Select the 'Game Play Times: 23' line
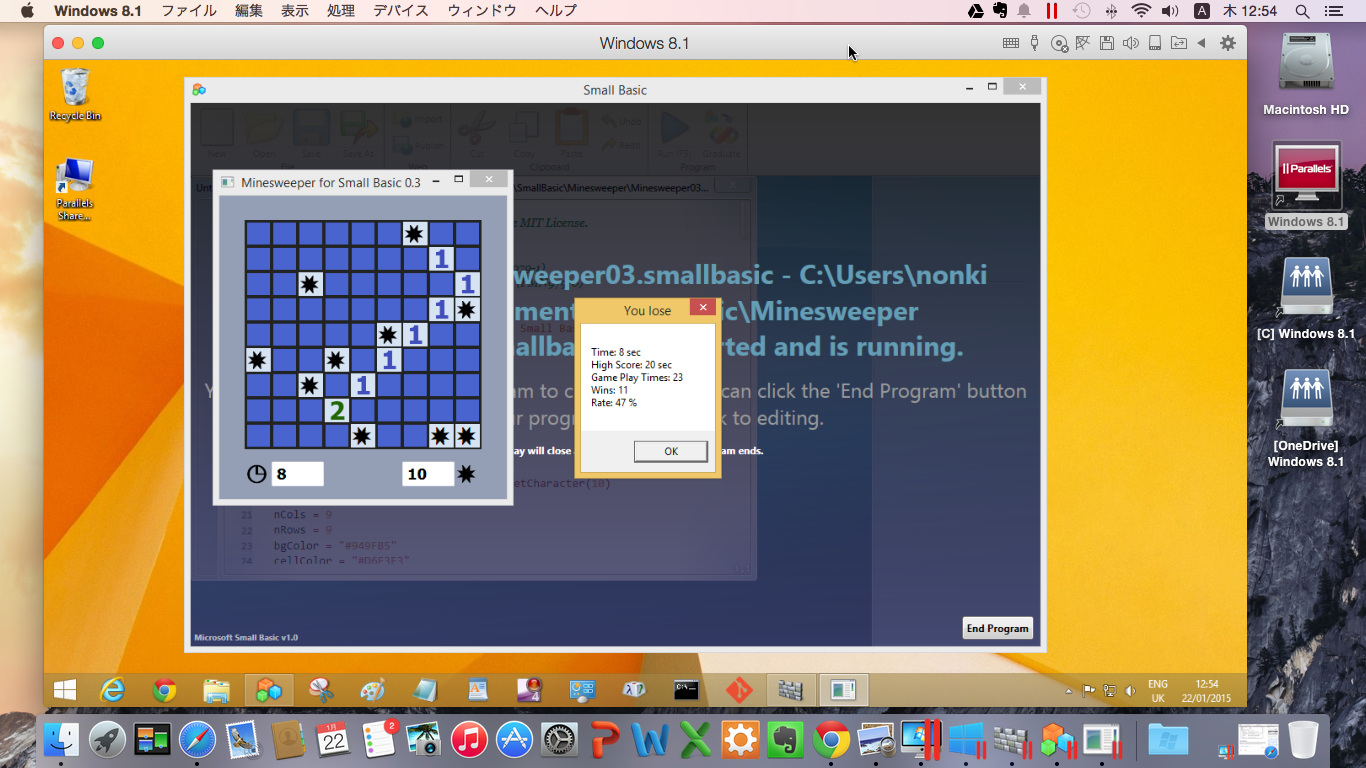Viewport: 1366px width, 768px height. pyautogui.click(x=637, y=378)
